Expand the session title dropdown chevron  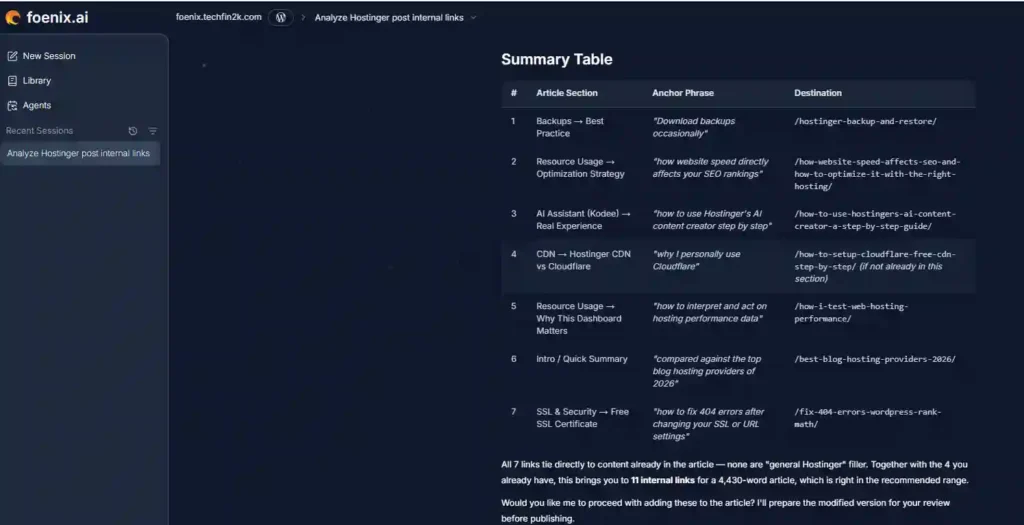(473, 18)
